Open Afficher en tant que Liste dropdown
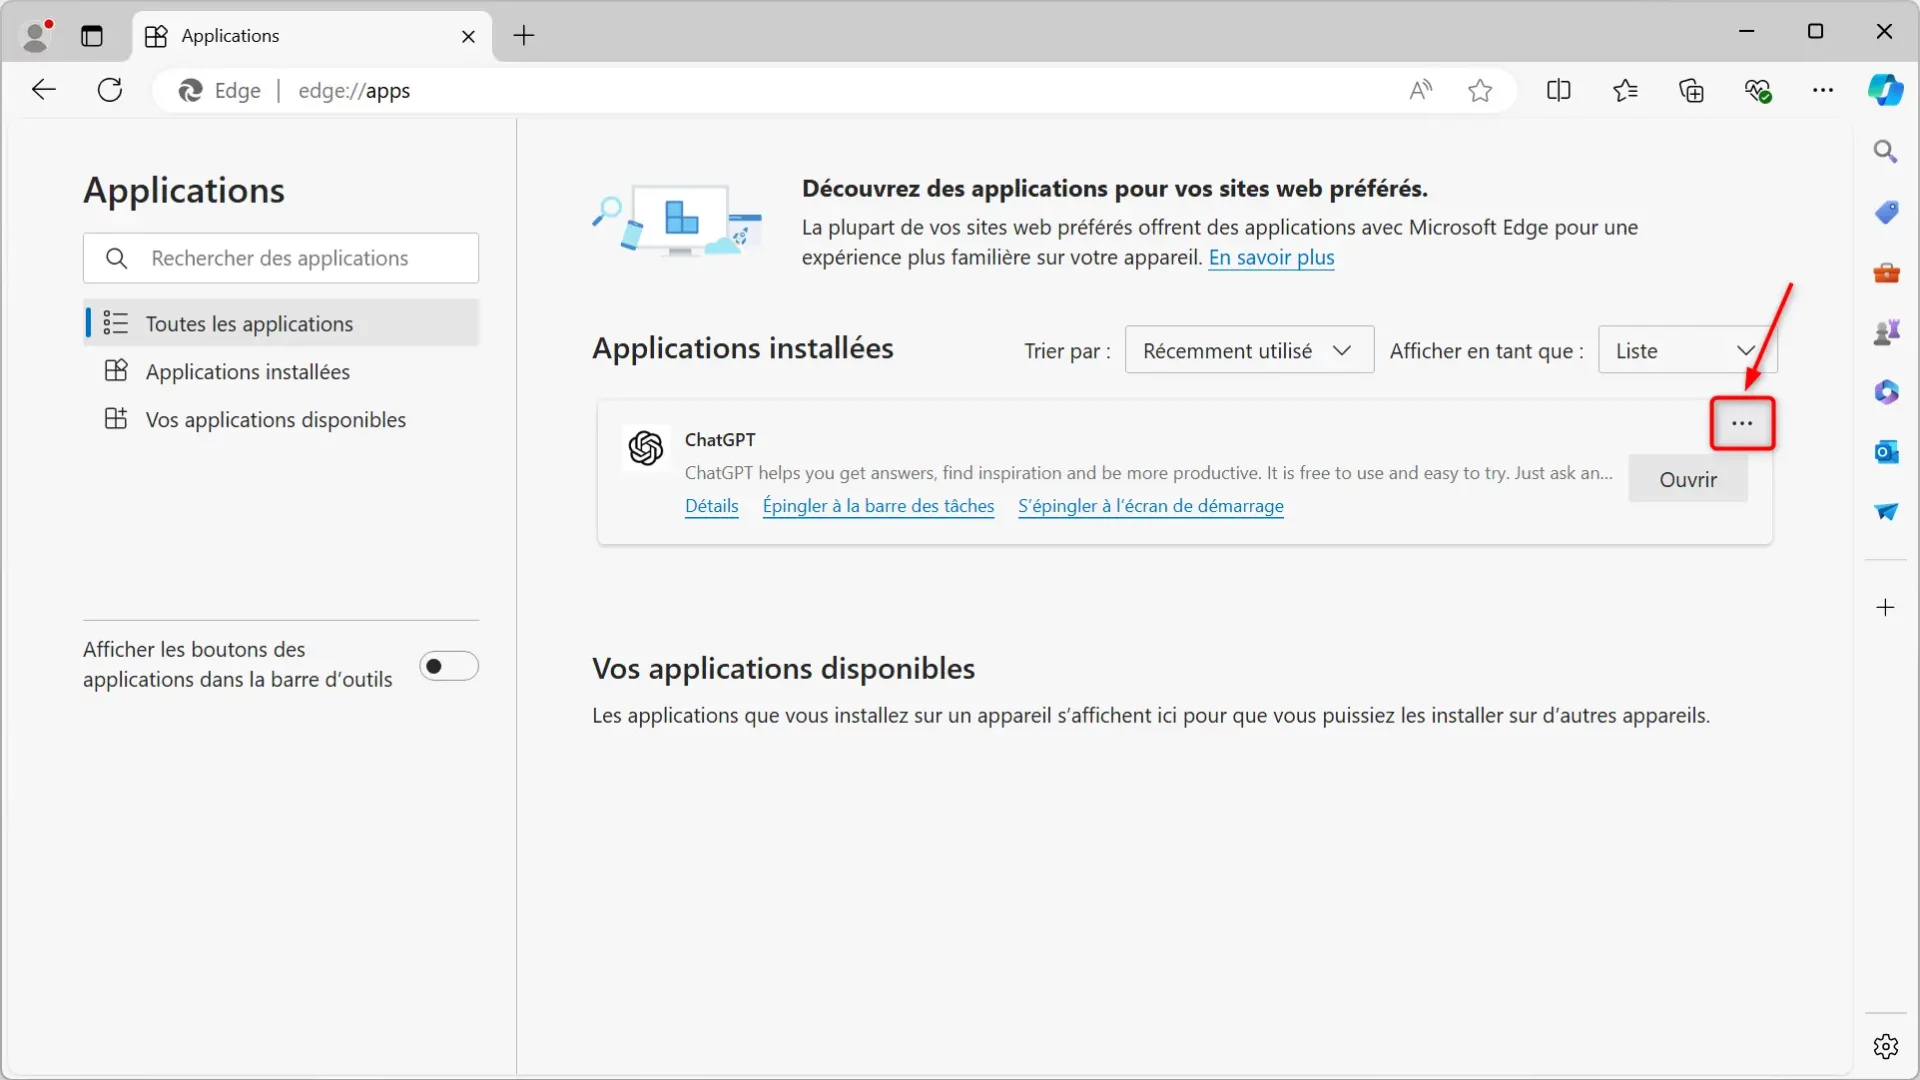This screenshot has width=1920, height=1080. click(x=1687, y=350)
